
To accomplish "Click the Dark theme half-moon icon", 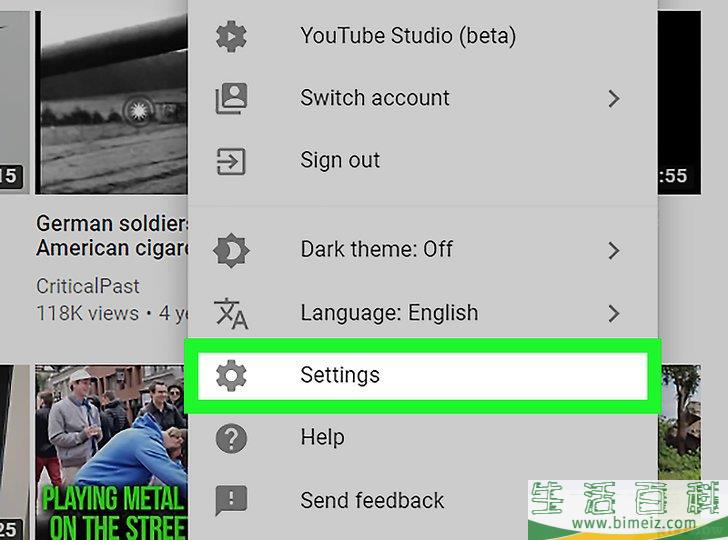I will click(231, 251).
